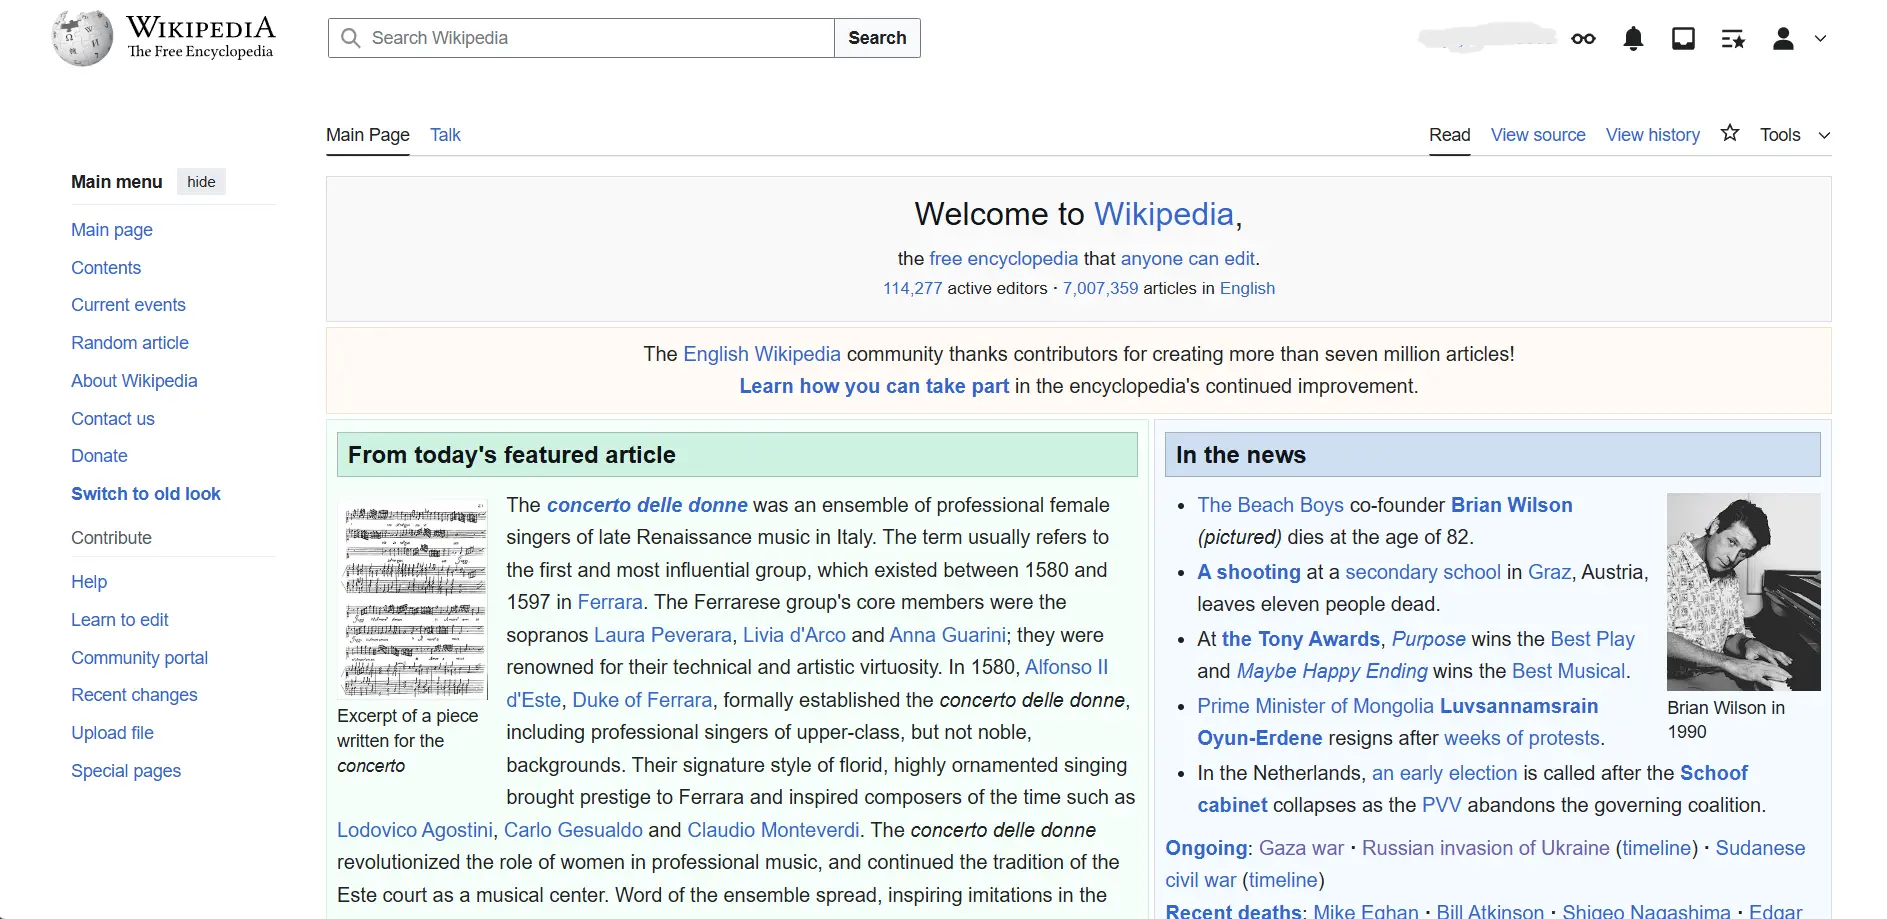Click Switch to old look
The image size is (1887, 919).
click(146, 494)
